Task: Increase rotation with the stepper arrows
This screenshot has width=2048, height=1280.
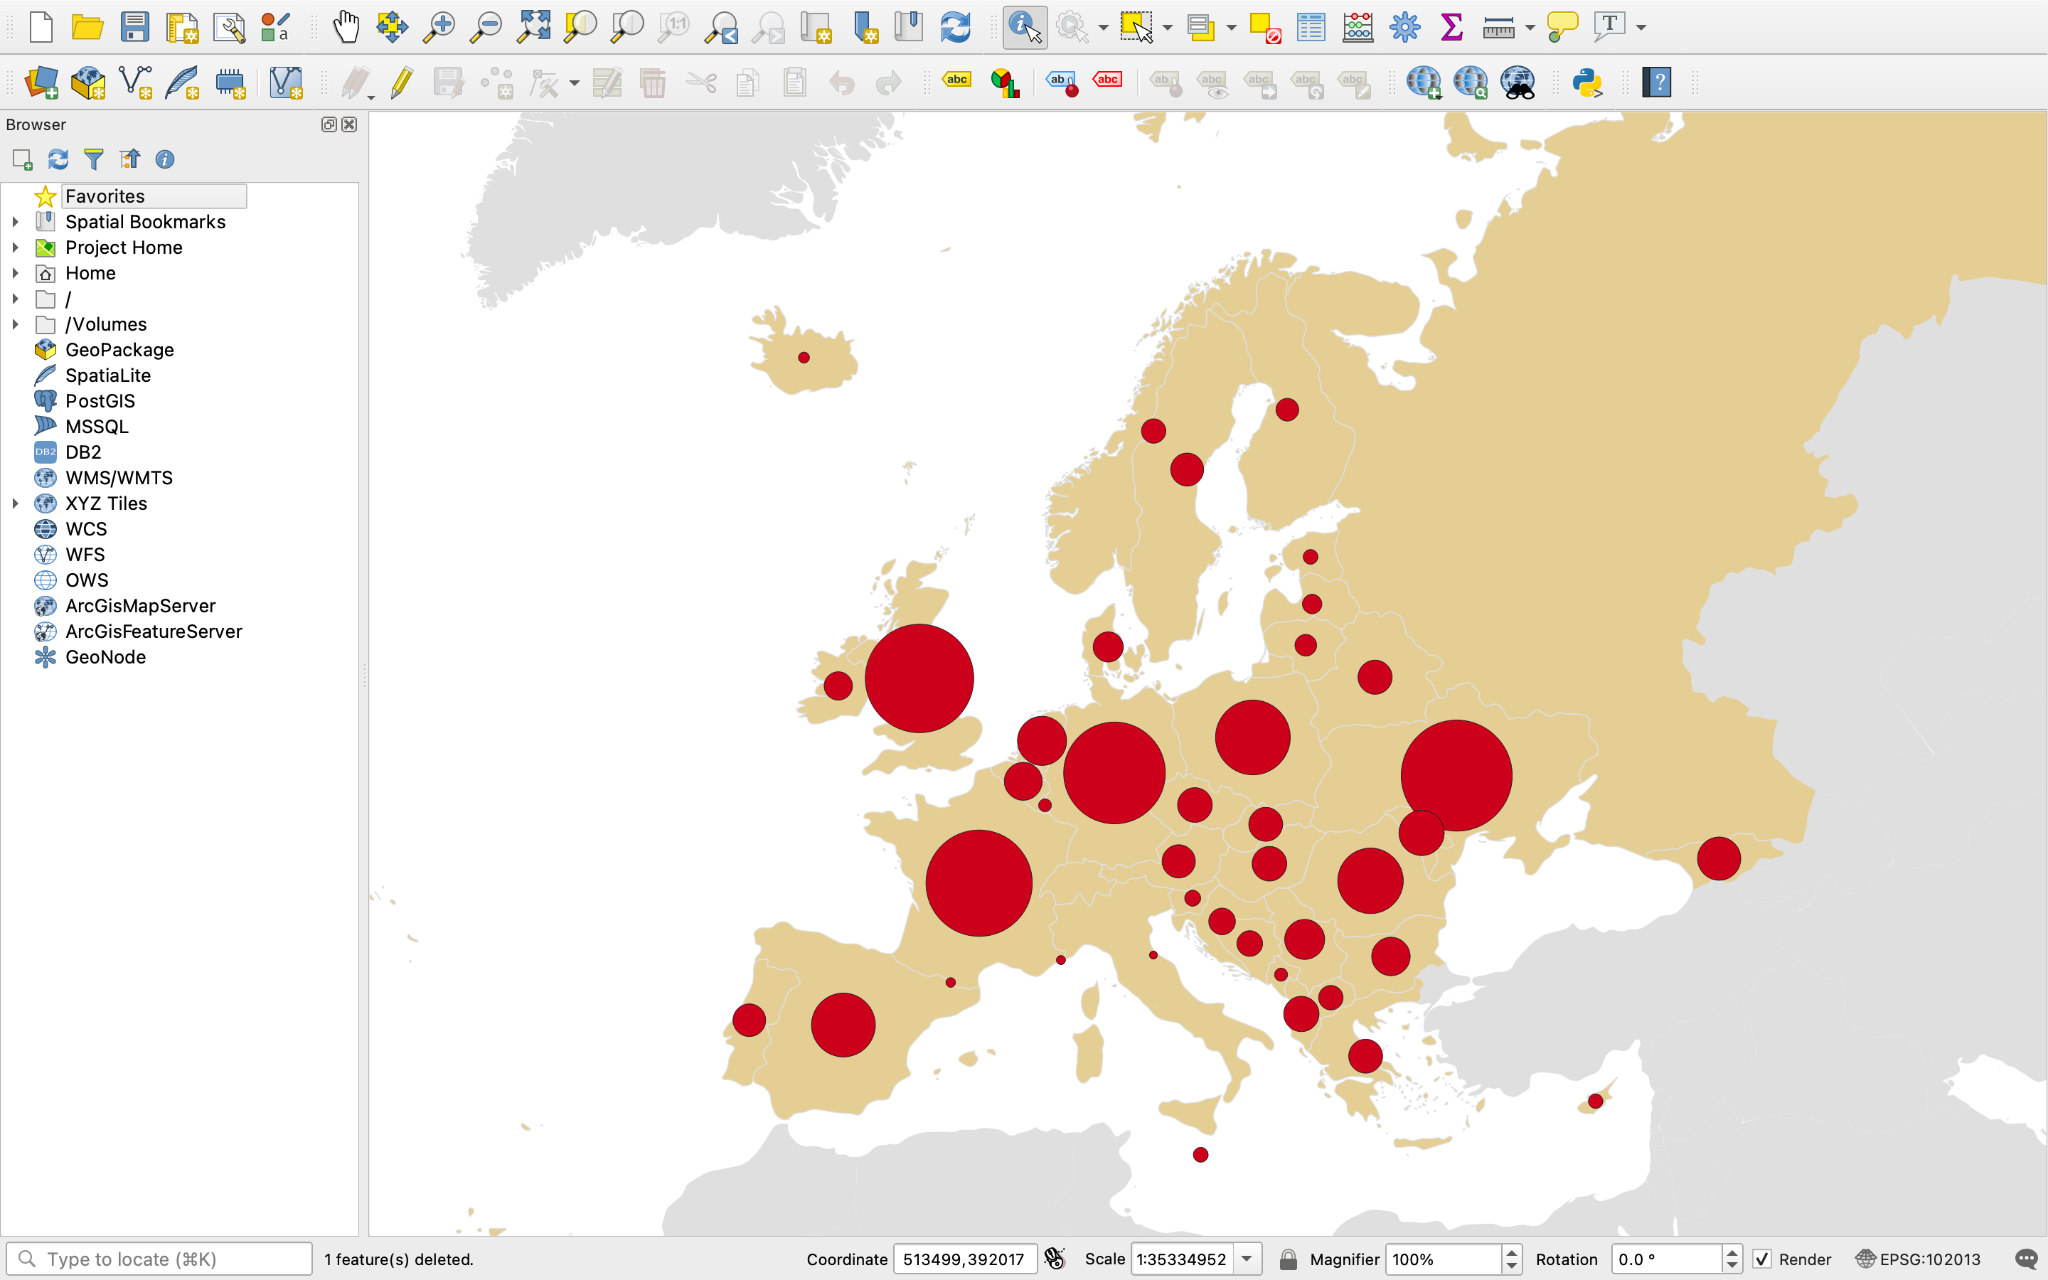Action: coord(1731,1253)
